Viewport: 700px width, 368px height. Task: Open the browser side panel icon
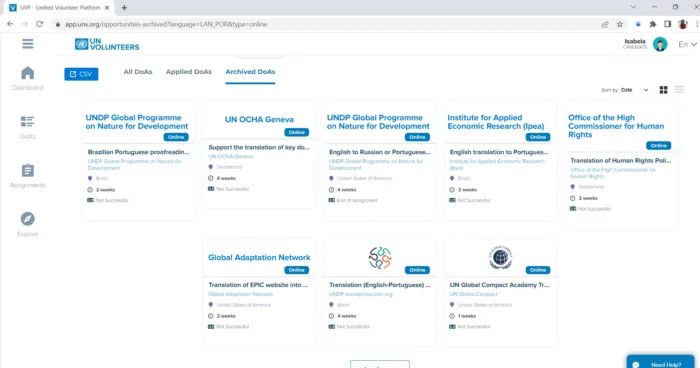click(667, 24)
